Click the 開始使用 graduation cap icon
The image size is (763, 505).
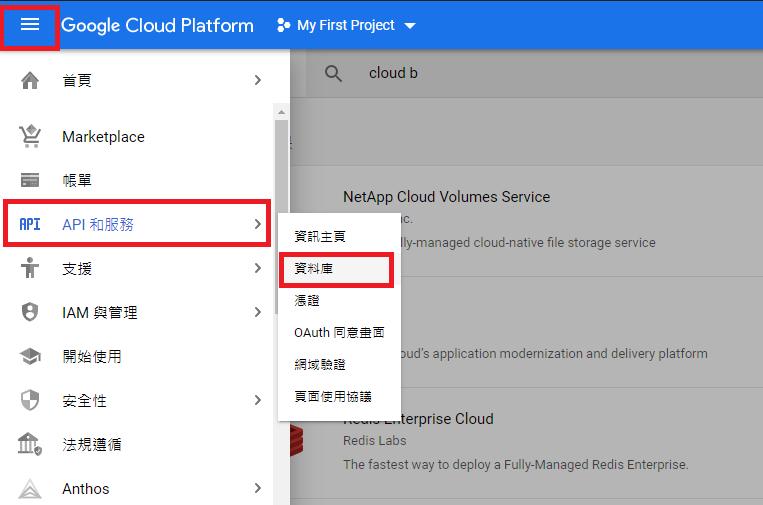pos(30,356)
